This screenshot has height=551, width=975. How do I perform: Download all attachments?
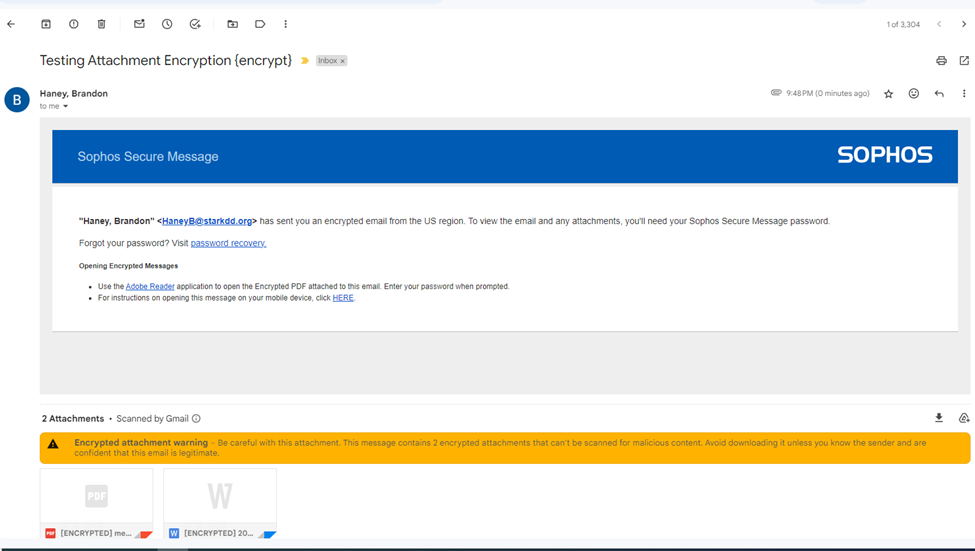click(939, 418)
